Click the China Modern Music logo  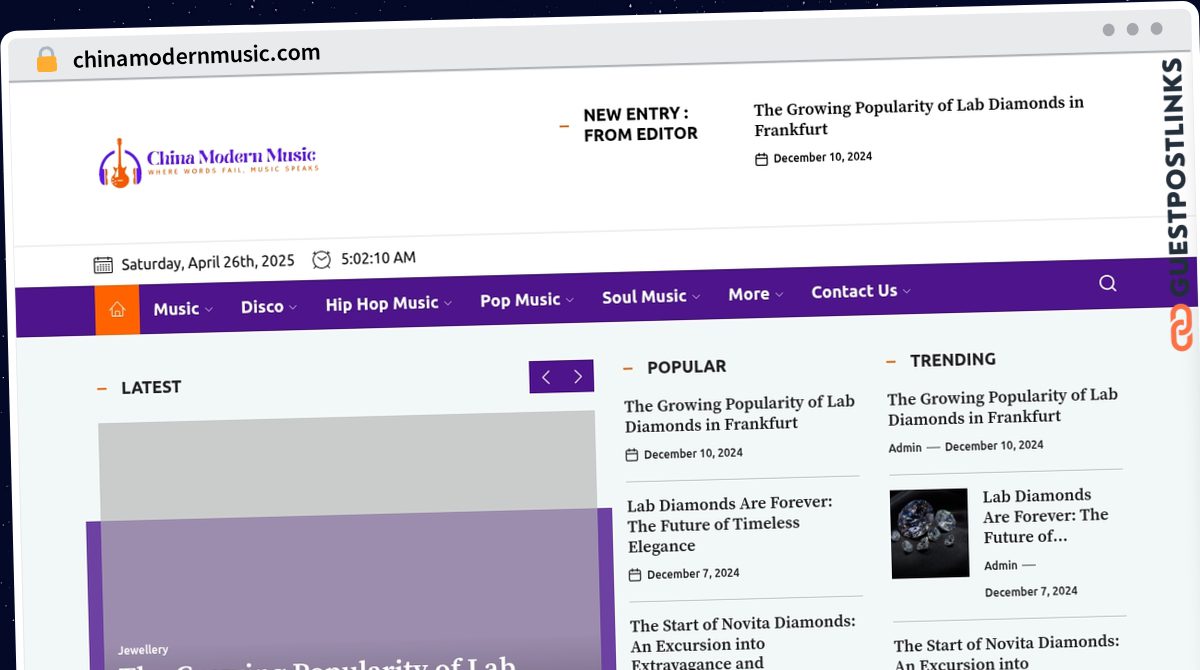[x=208, y=162]
